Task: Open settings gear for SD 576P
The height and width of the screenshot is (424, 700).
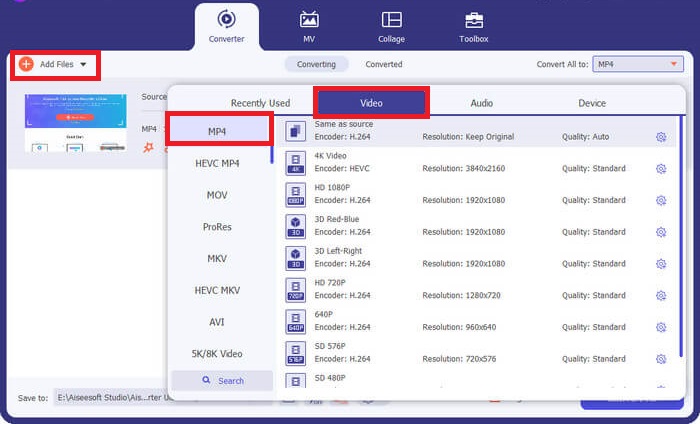Action: pos(661,359)
